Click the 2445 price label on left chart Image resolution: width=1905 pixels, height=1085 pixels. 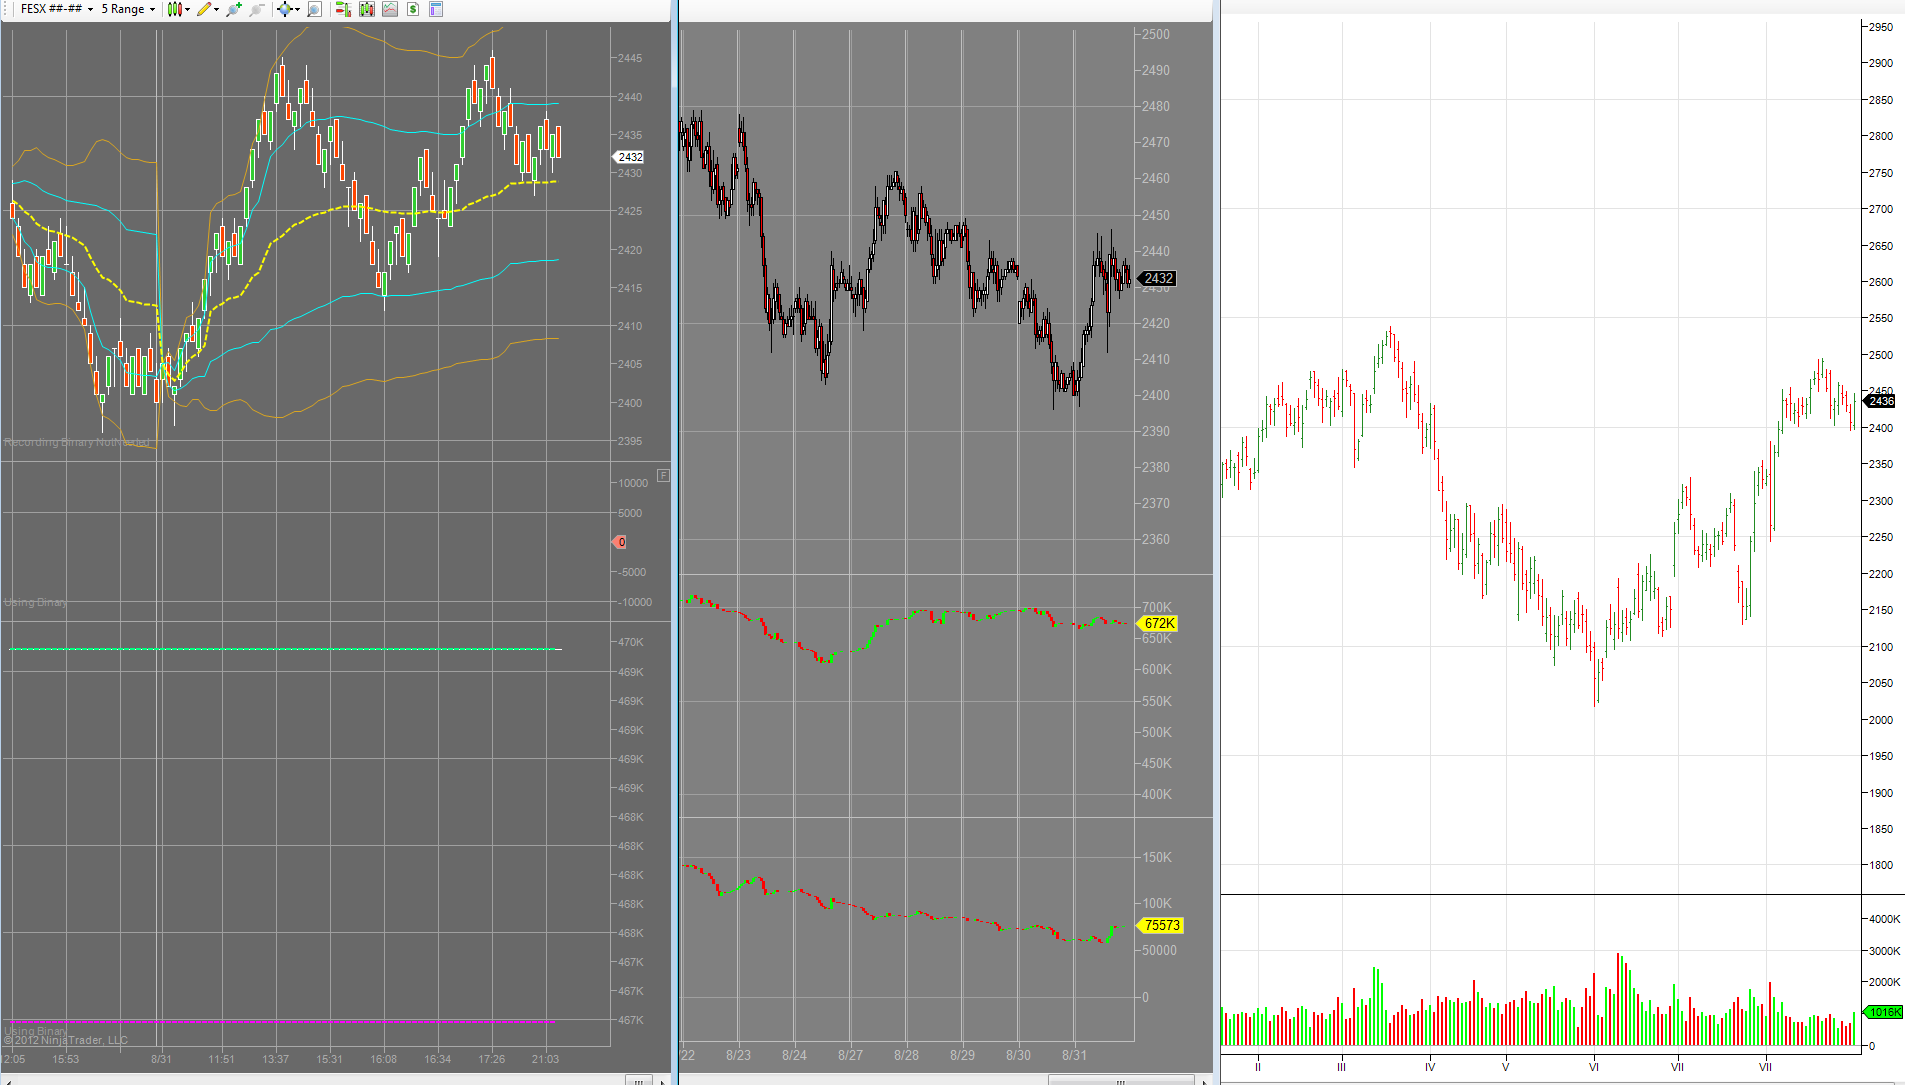(x=629, y=58)
